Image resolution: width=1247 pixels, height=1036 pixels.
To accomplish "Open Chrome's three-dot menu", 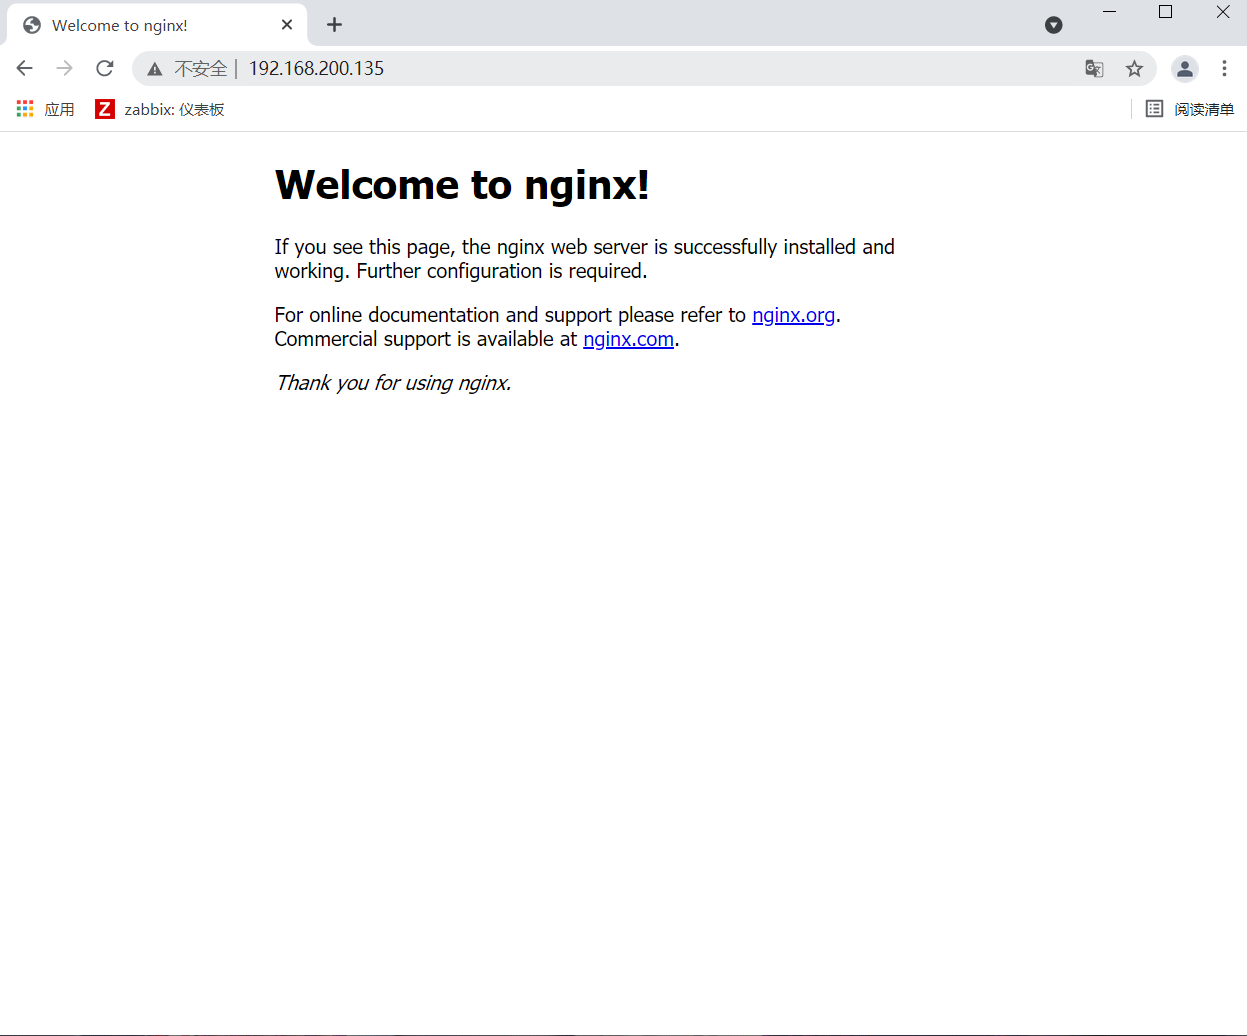I will click(x=1224, y=68).
